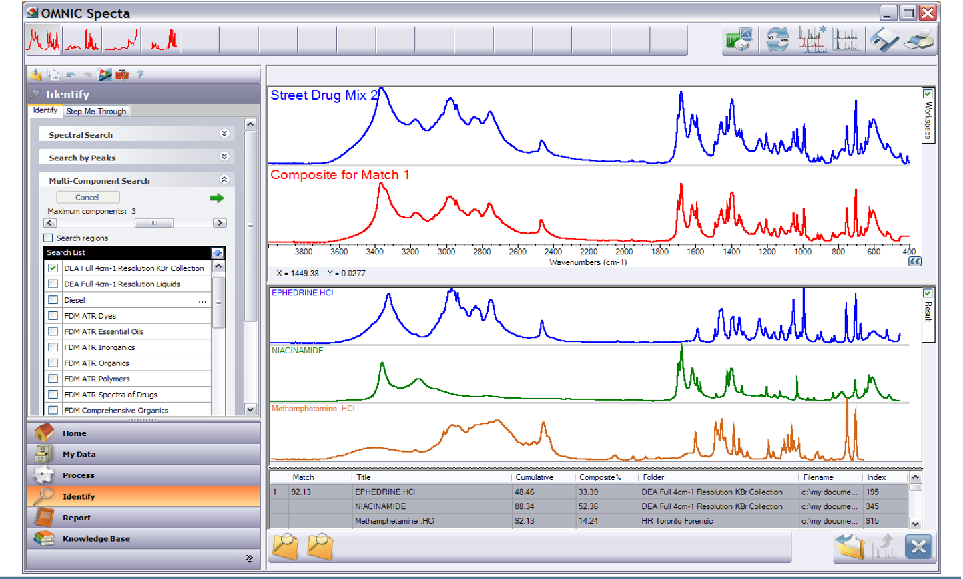Open the help question mark icon
963x579 pixels.
(140, 74)
